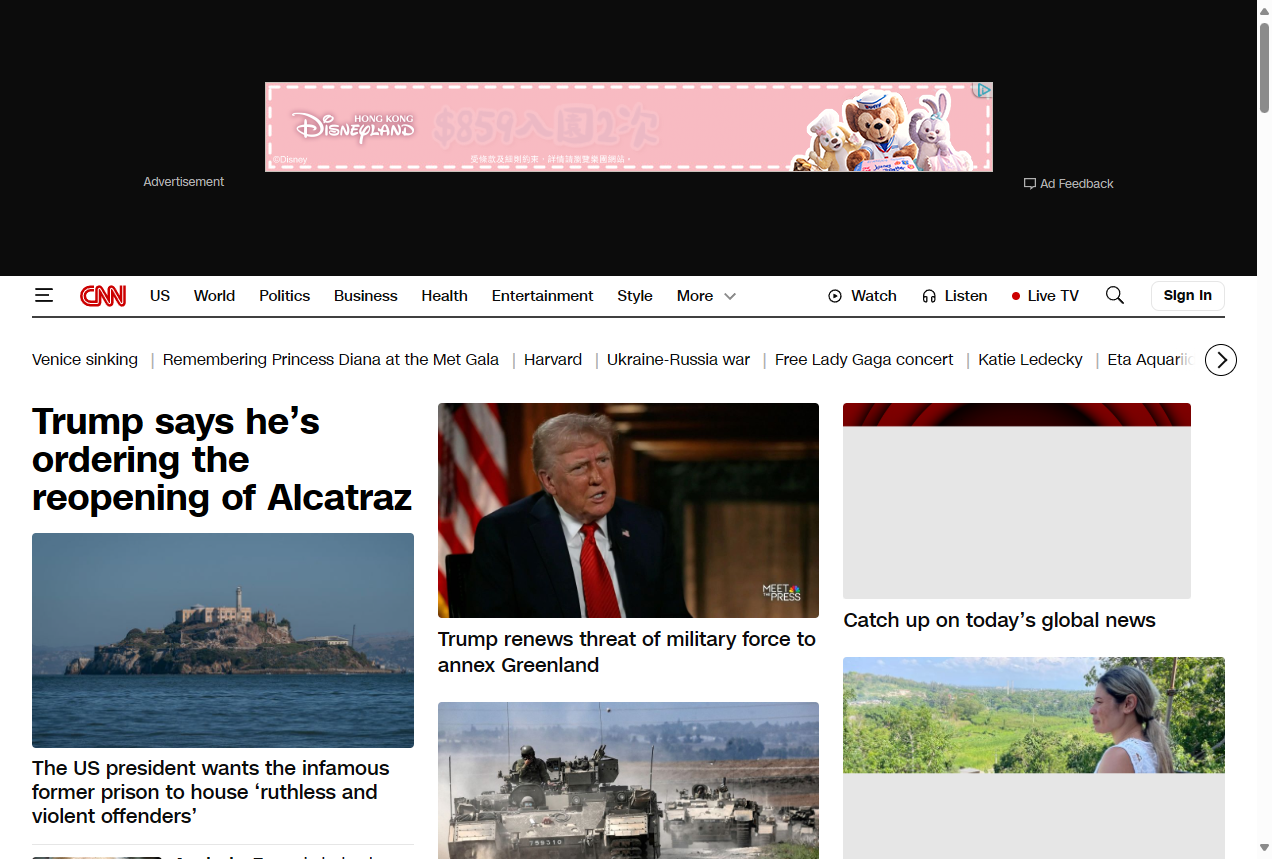
Task: Expand the More menu chevron
Action: coord(729,297)
